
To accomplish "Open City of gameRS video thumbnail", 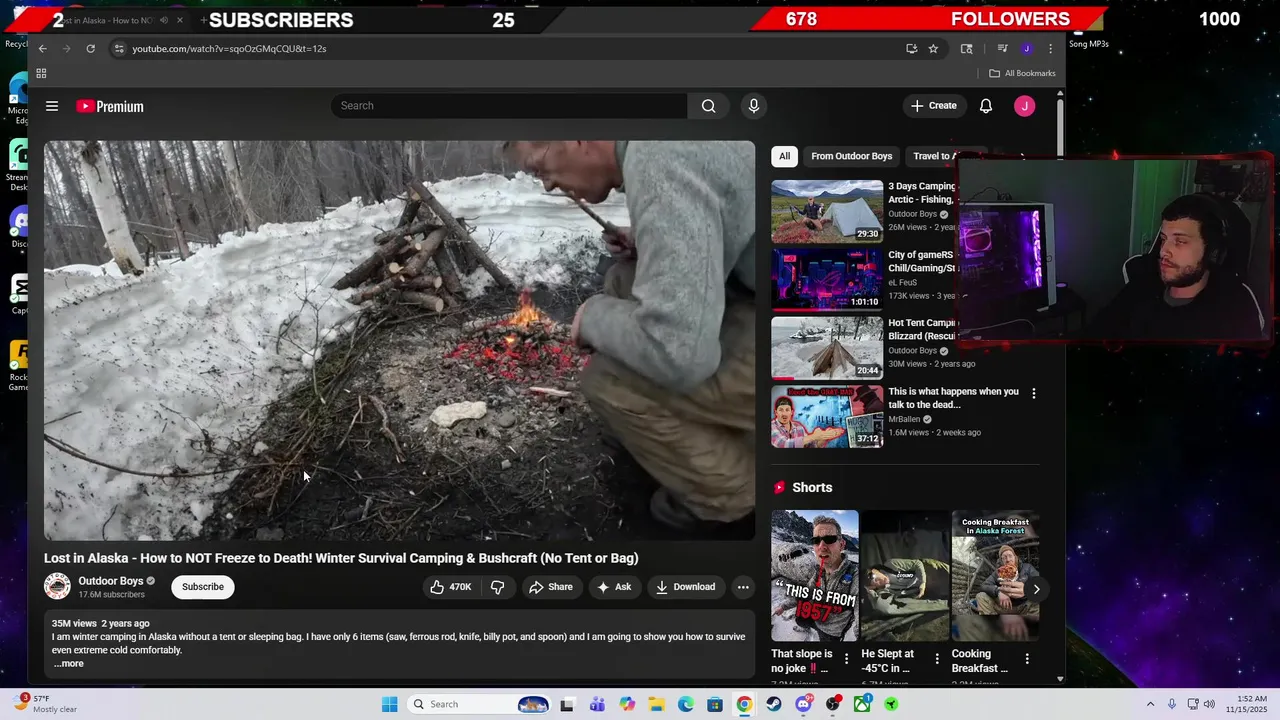I will (827, 280).
